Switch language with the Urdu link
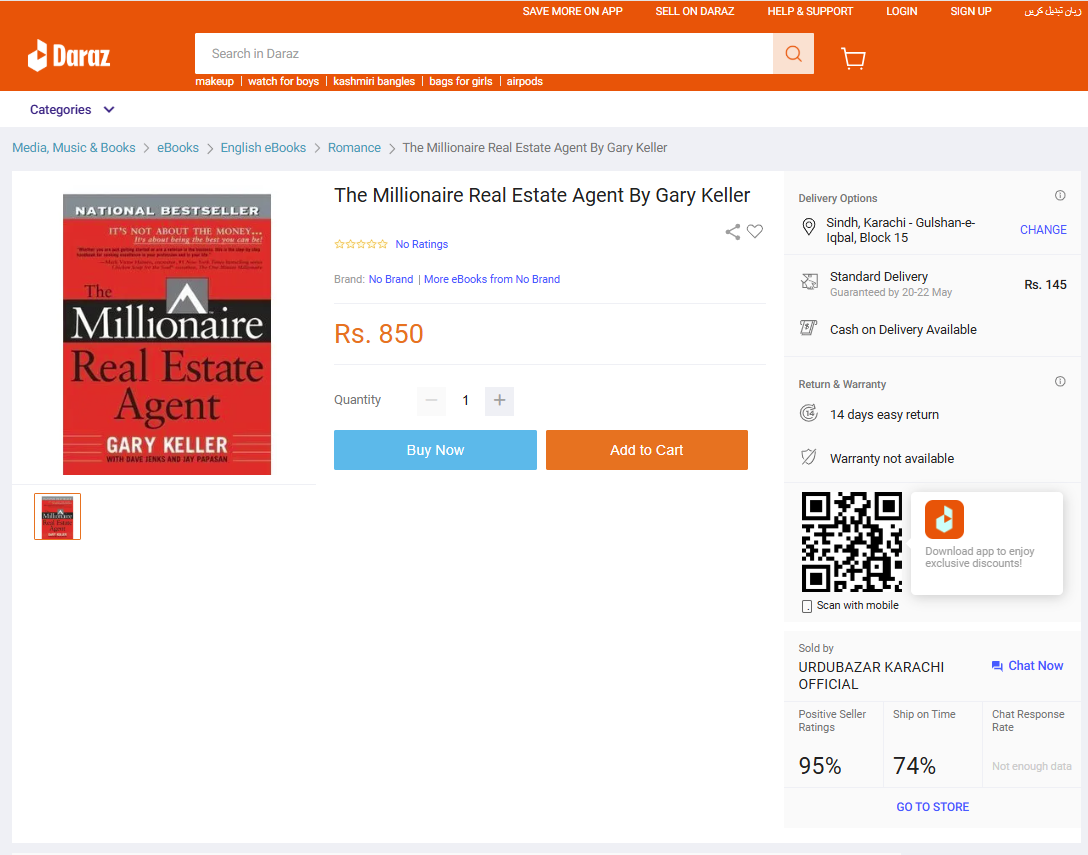1088x855 pixels. (1053, 11)
